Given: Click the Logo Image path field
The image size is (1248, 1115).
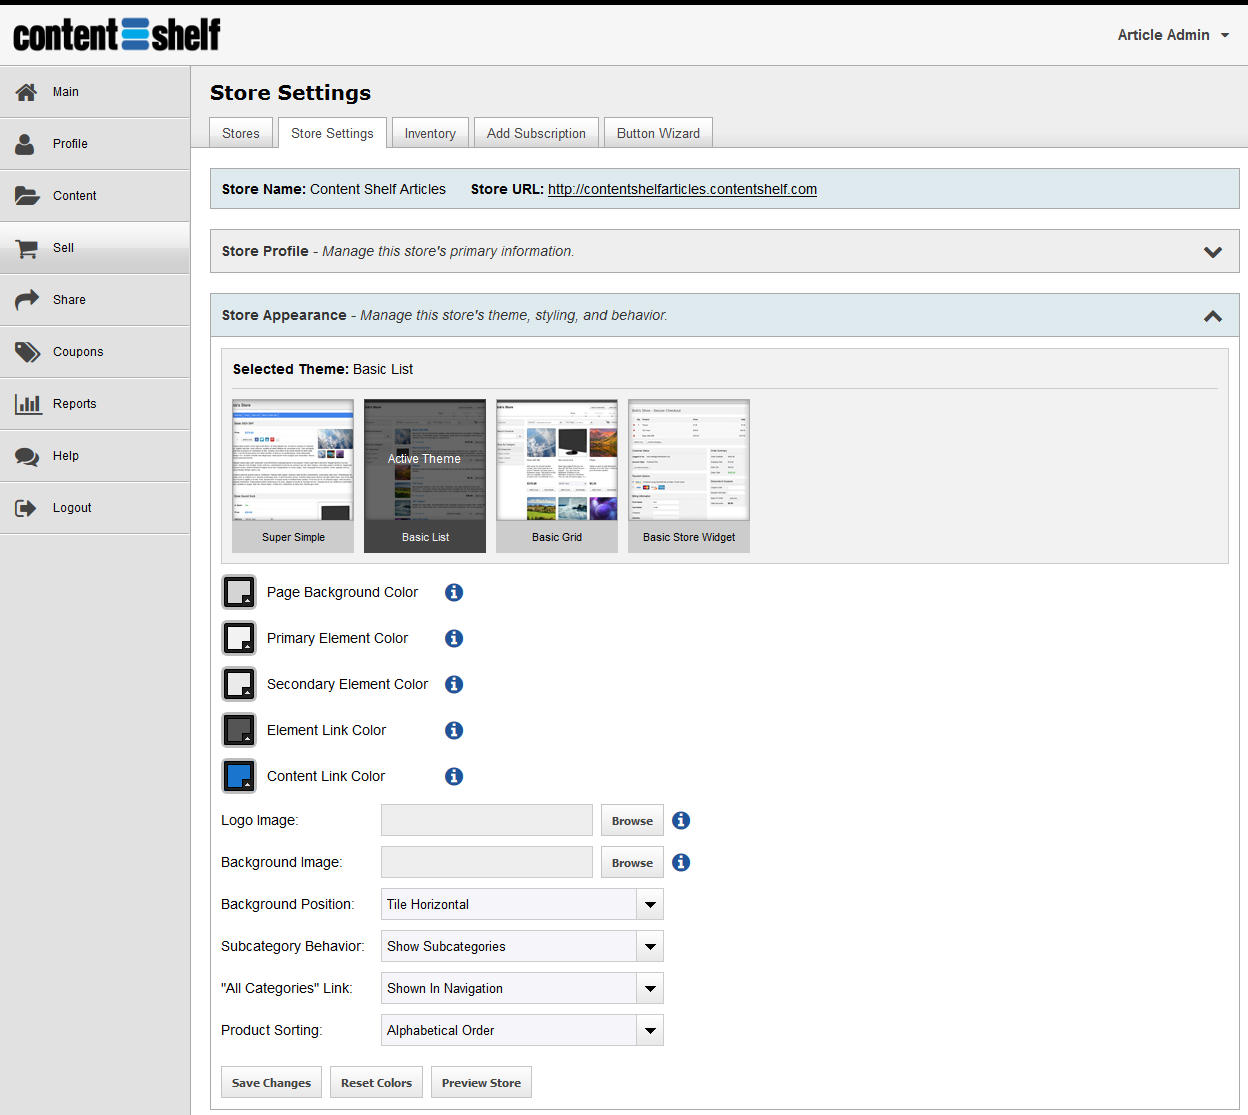Looking at the screenshot, I should 487,820.
